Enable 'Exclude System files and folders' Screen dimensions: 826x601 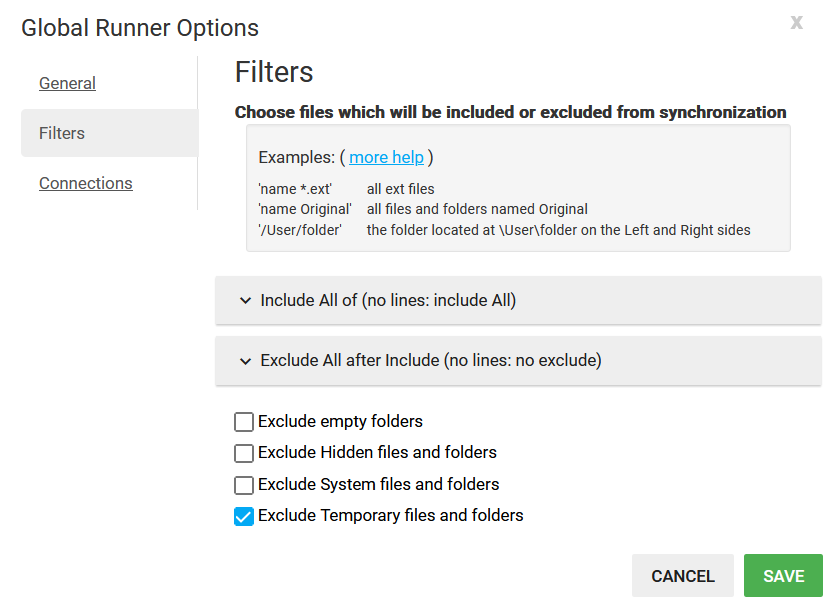[x=243, y=485]
